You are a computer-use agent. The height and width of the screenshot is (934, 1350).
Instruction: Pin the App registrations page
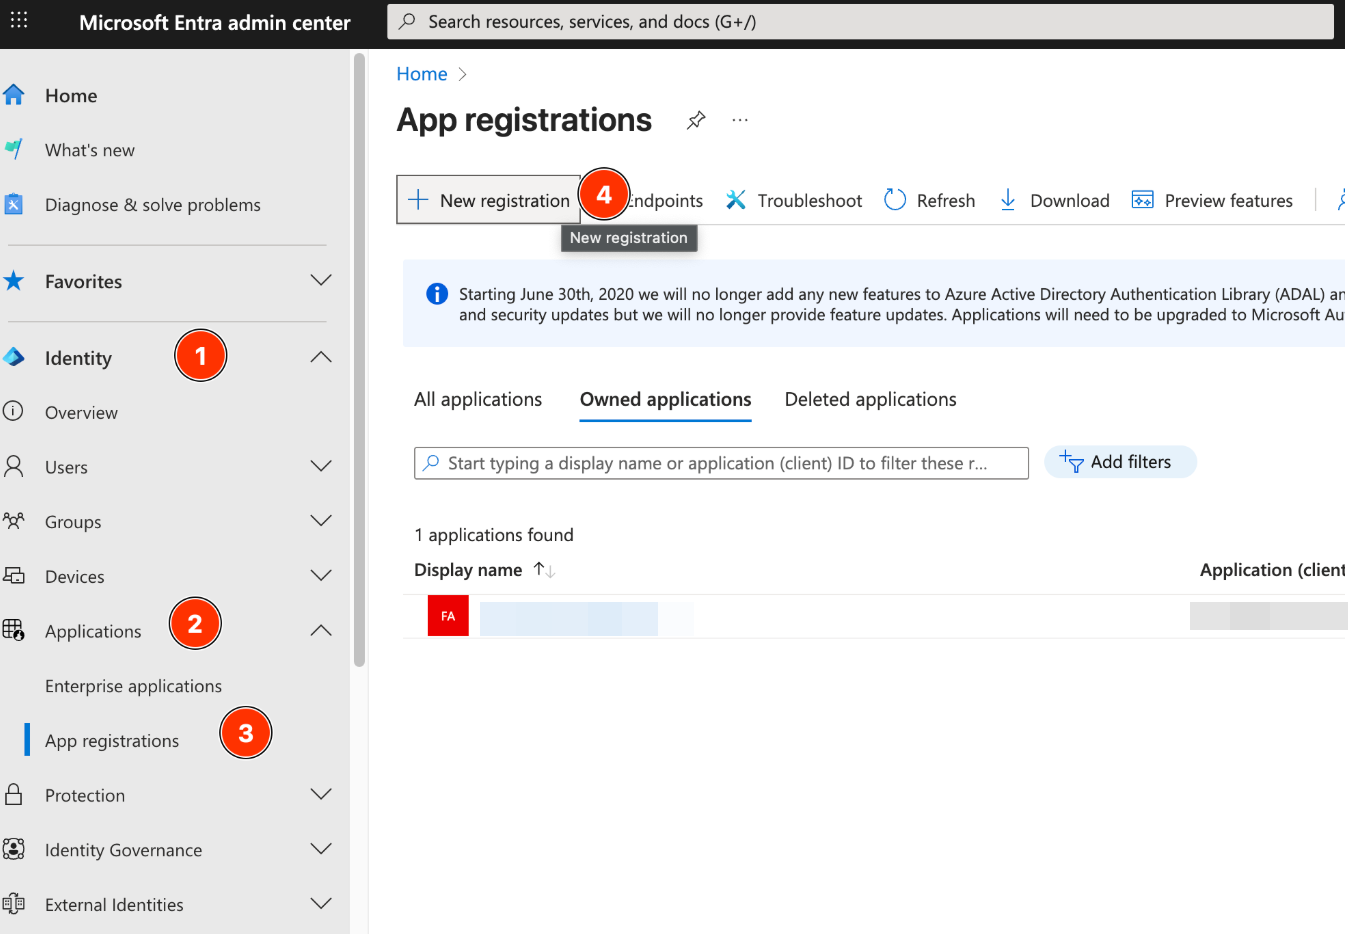pyautogui.click(x=696, y=120)
